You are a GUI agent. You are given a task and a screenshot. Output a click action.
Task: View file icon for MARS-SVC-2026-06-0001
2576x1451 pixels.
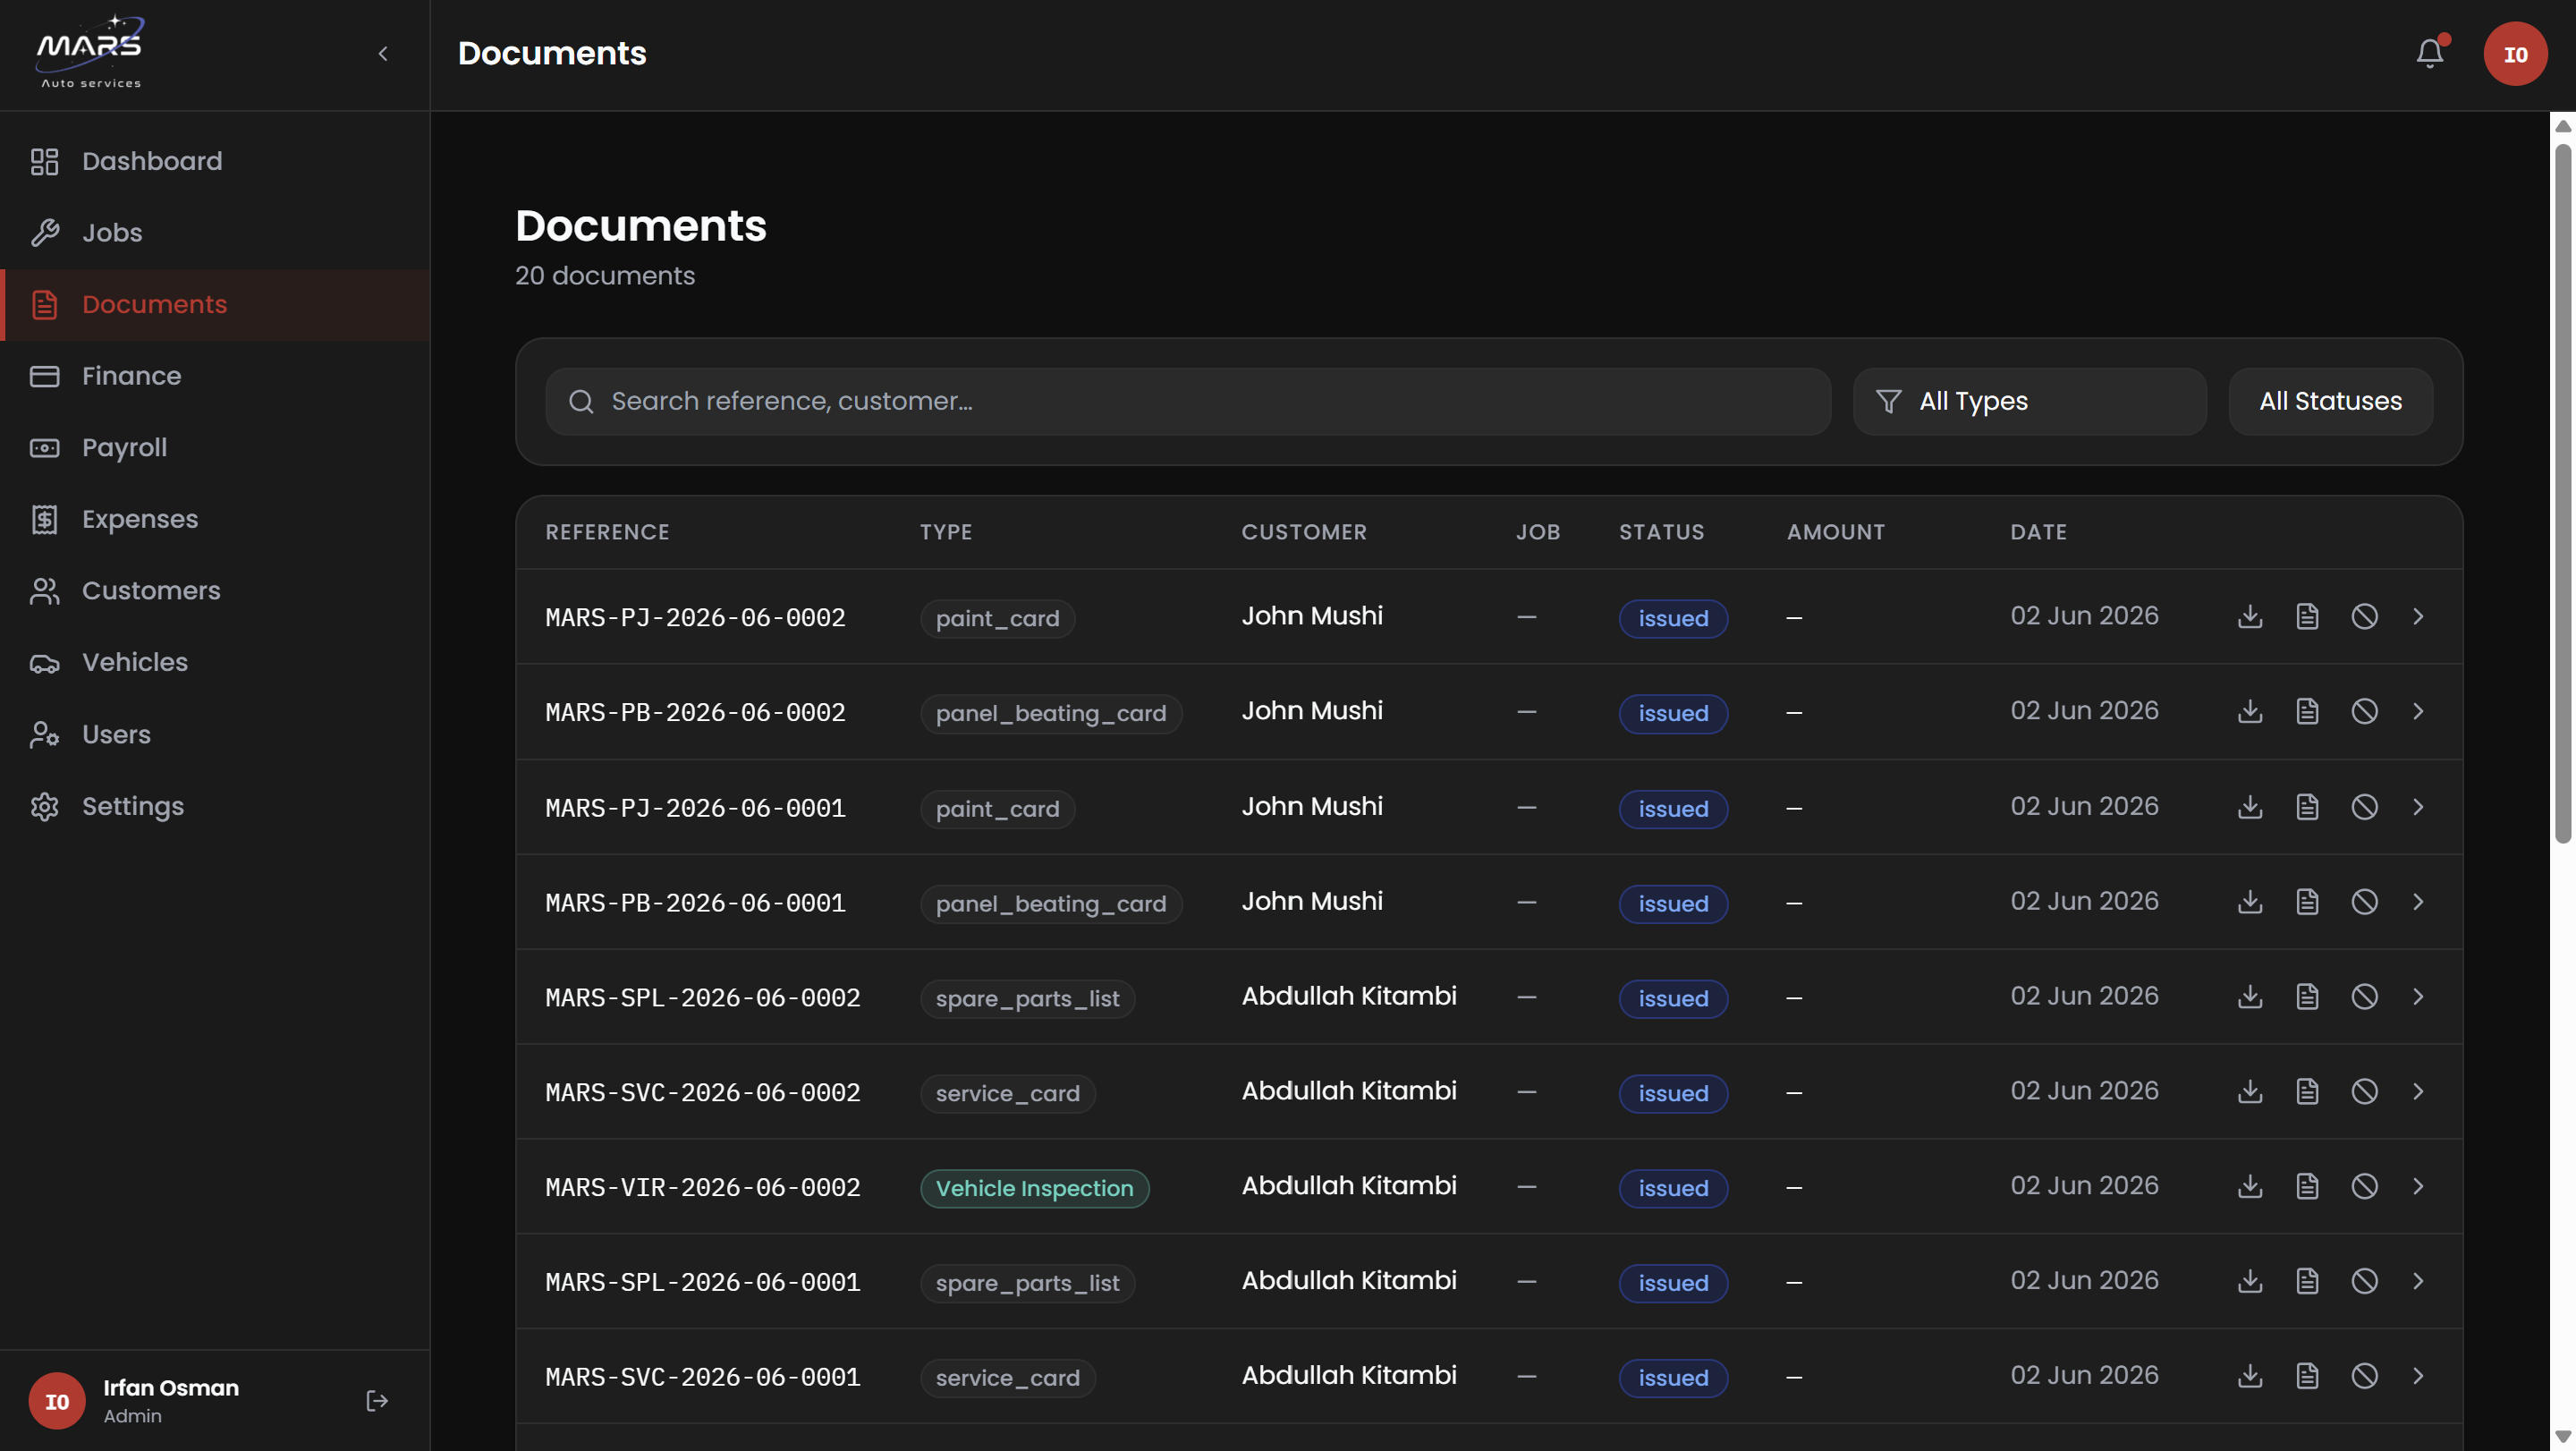click(x=2307, y=1377)
